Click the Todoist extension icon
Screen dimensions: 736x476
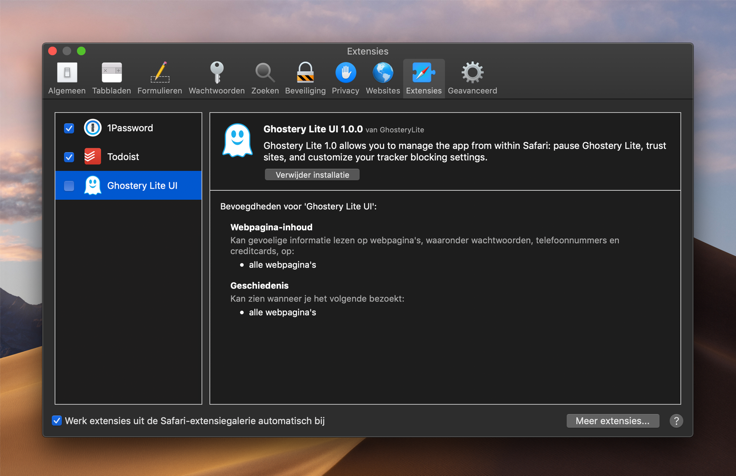pyautogui.click(x=92, y=156)
